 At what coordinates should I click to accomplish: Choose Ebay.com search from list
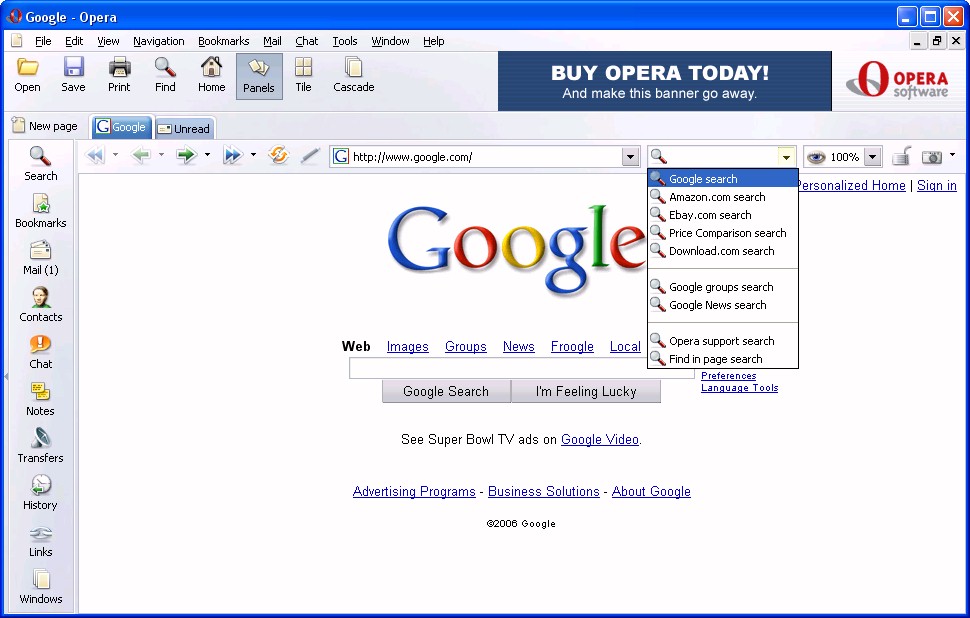(723, 215)
